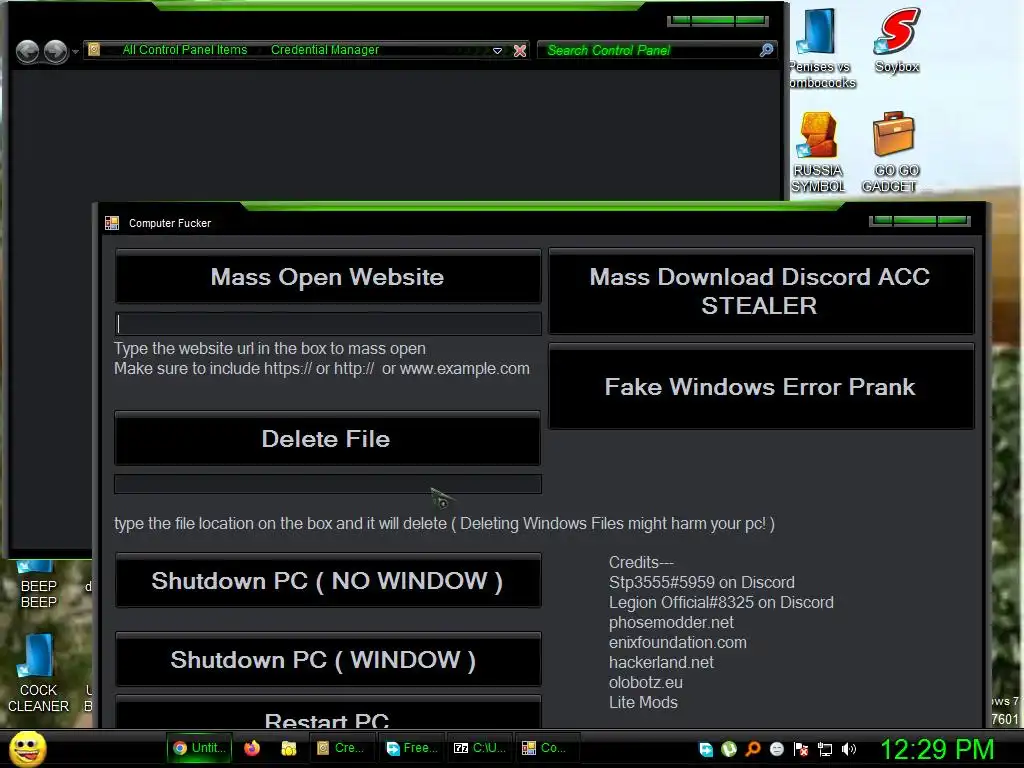The width and height of the screenshot is (1024, 768).
Task: Click the red X stop button in address bar
Action: click(x=520, y=50)
